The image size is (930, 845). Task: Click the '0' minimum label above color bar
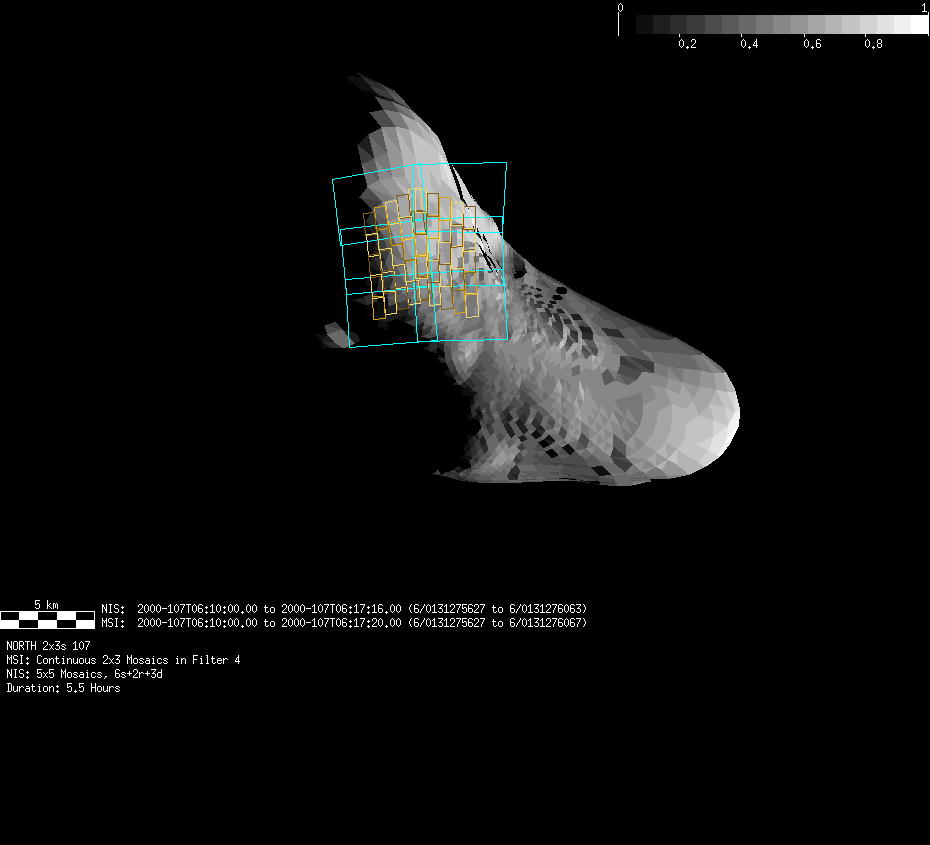[x=620, y=8]
